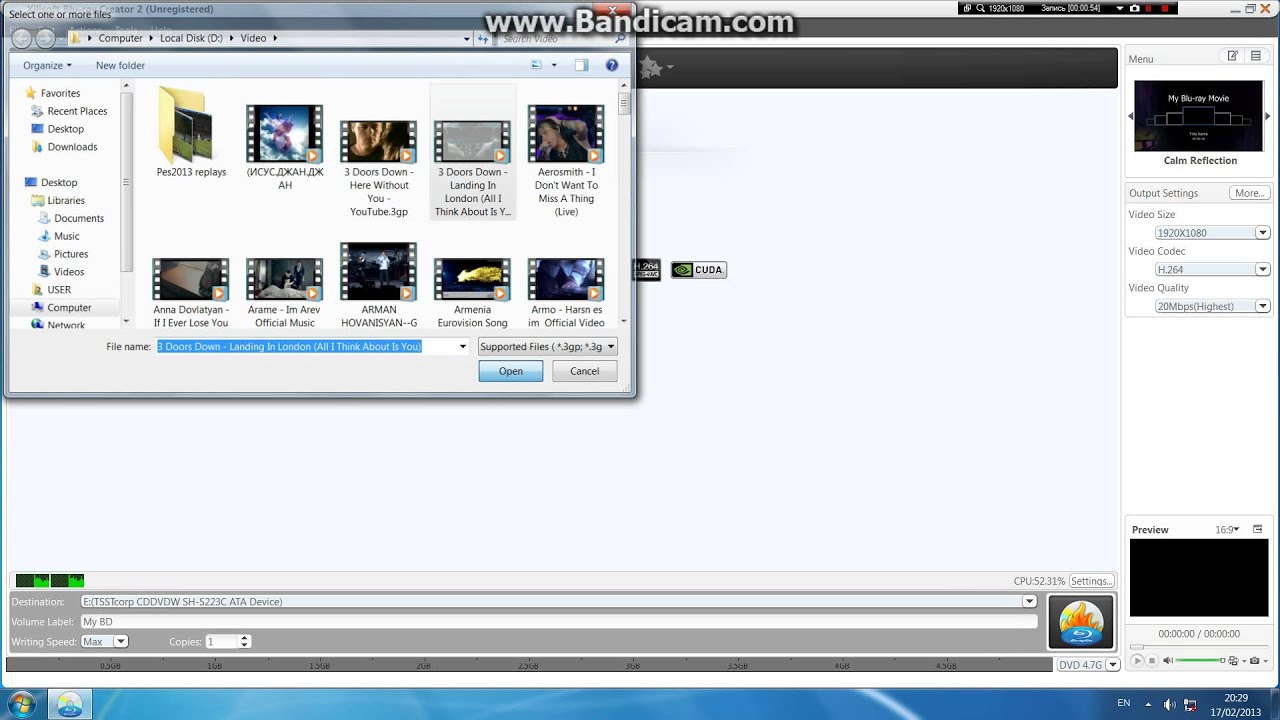The width and height of the screenshot is (1280, 720).
Task: Click the search magnifier icon
Action: pyautogui.click(x=620, y=39)
